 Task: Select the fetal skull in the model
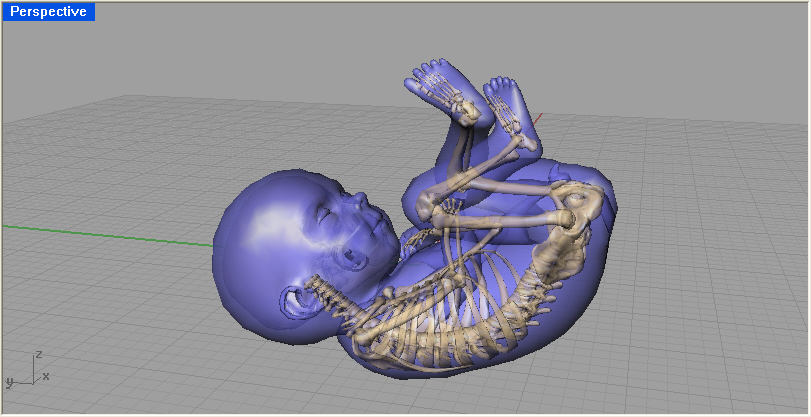[305, 255]
